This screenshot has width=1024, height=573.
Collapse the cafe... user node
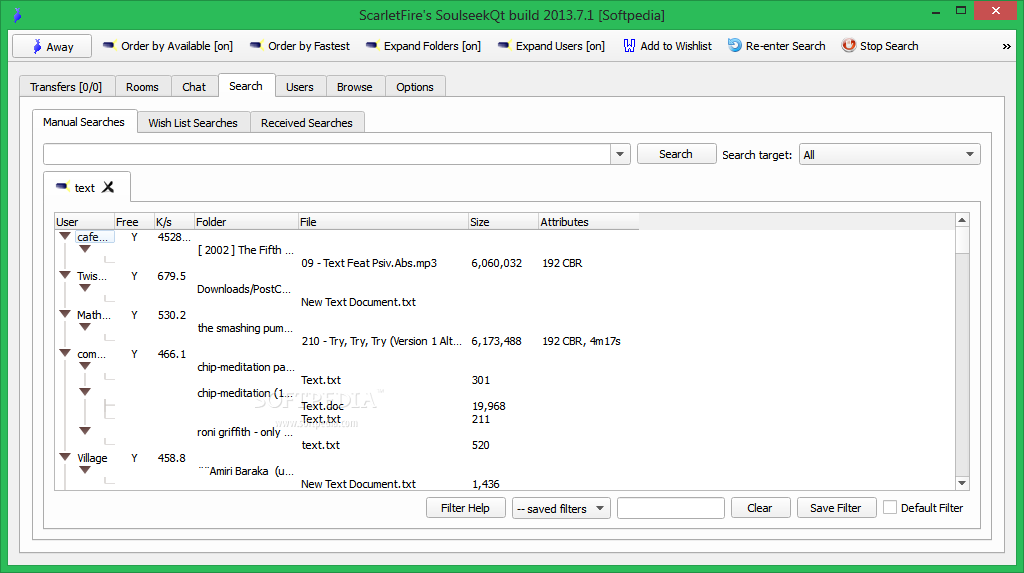click(x=65, y=236)
